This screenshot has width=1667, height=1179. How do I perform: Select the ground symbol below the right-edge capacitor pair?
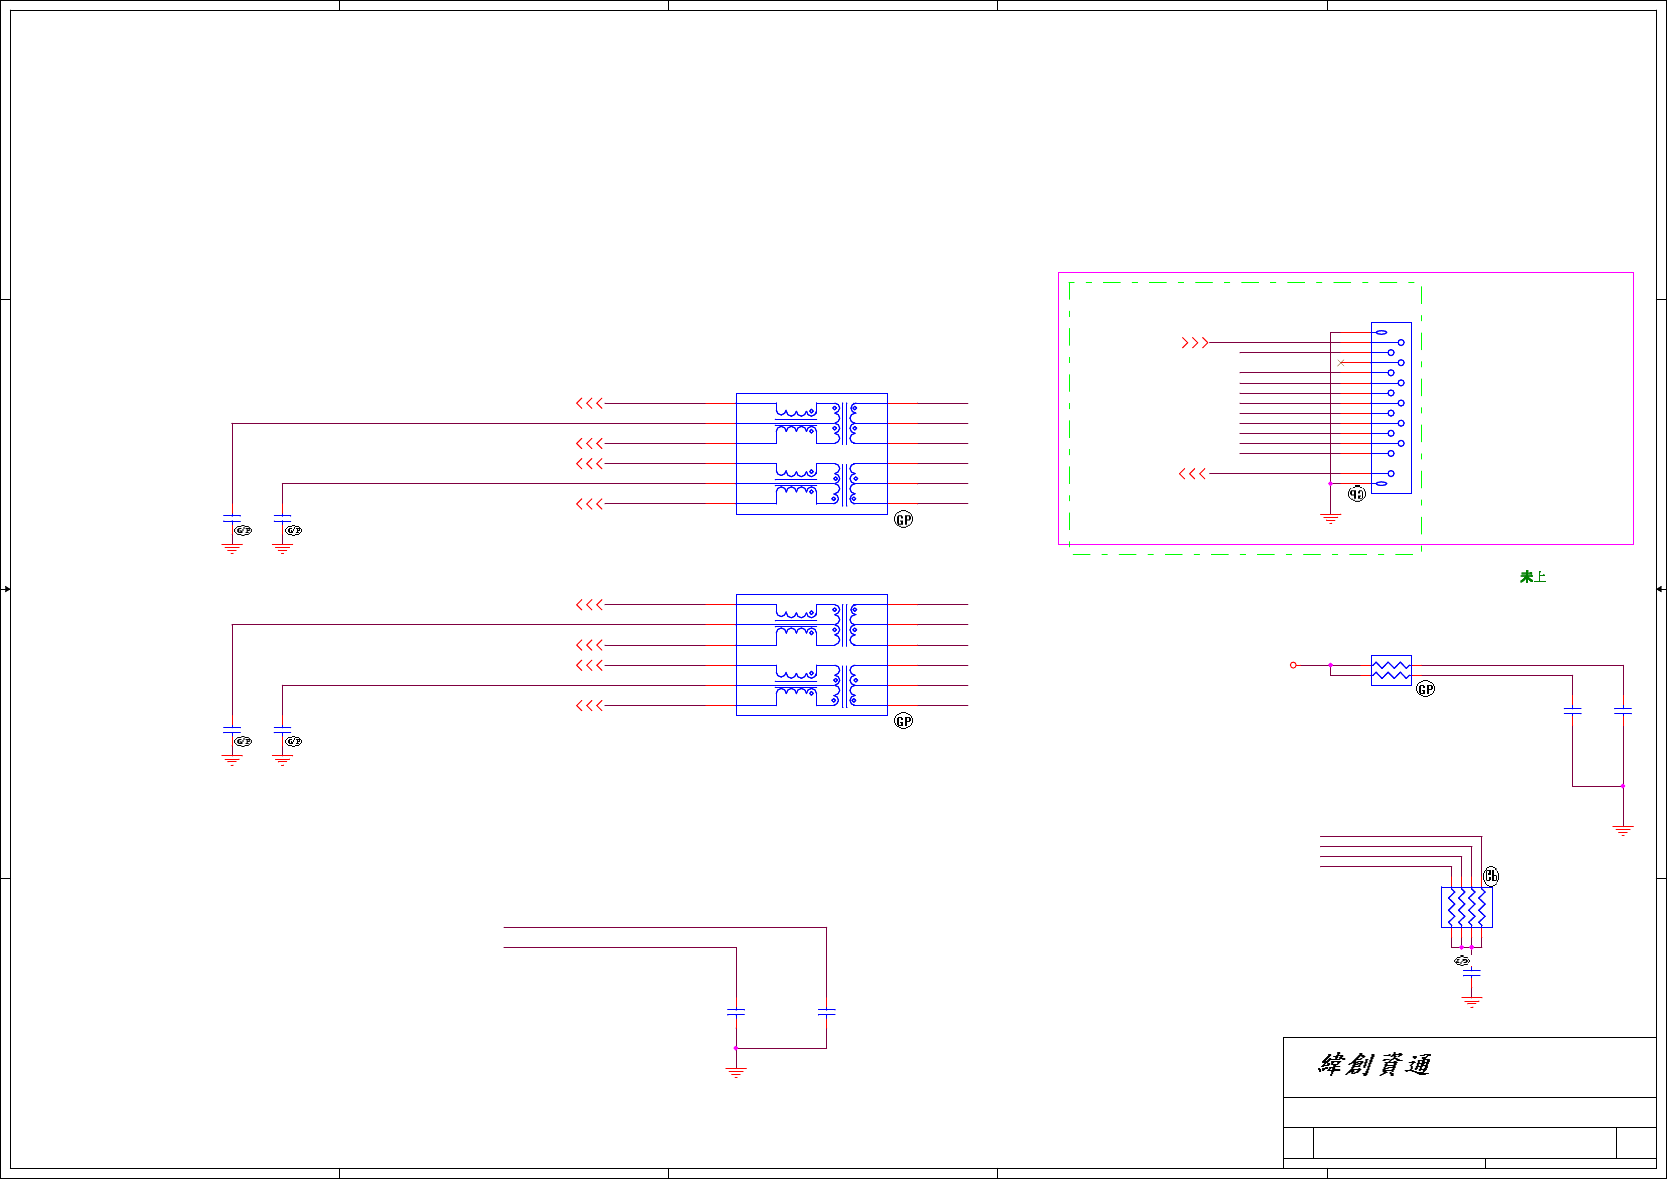1623,830
